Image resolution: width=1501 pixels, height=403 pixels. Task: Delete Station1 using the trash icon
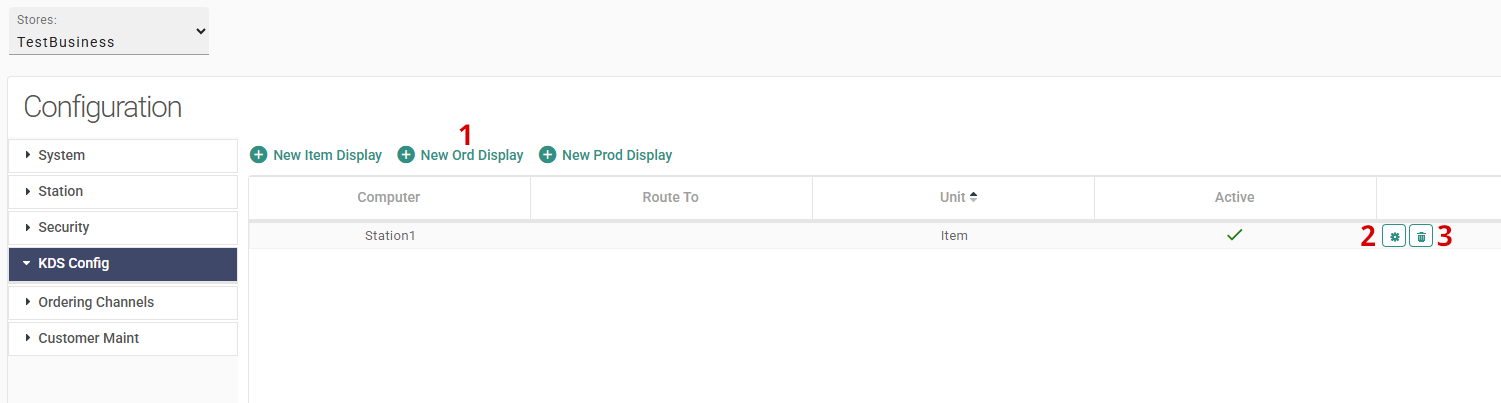1421,236
